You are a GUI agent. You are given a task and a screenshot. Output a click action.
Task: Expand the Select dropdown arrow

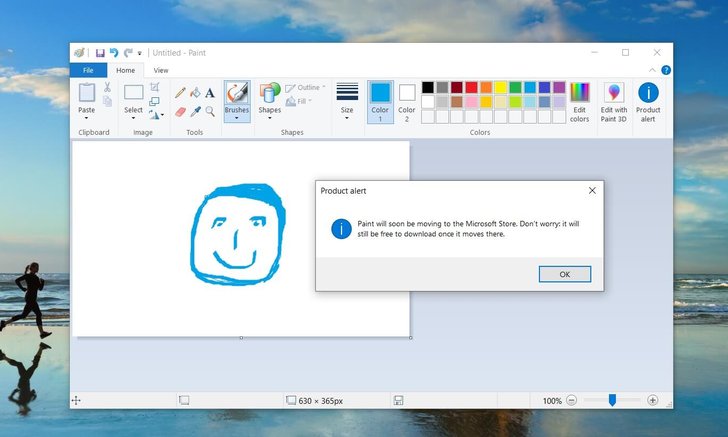pyautogui.click(x=133, y=118)
